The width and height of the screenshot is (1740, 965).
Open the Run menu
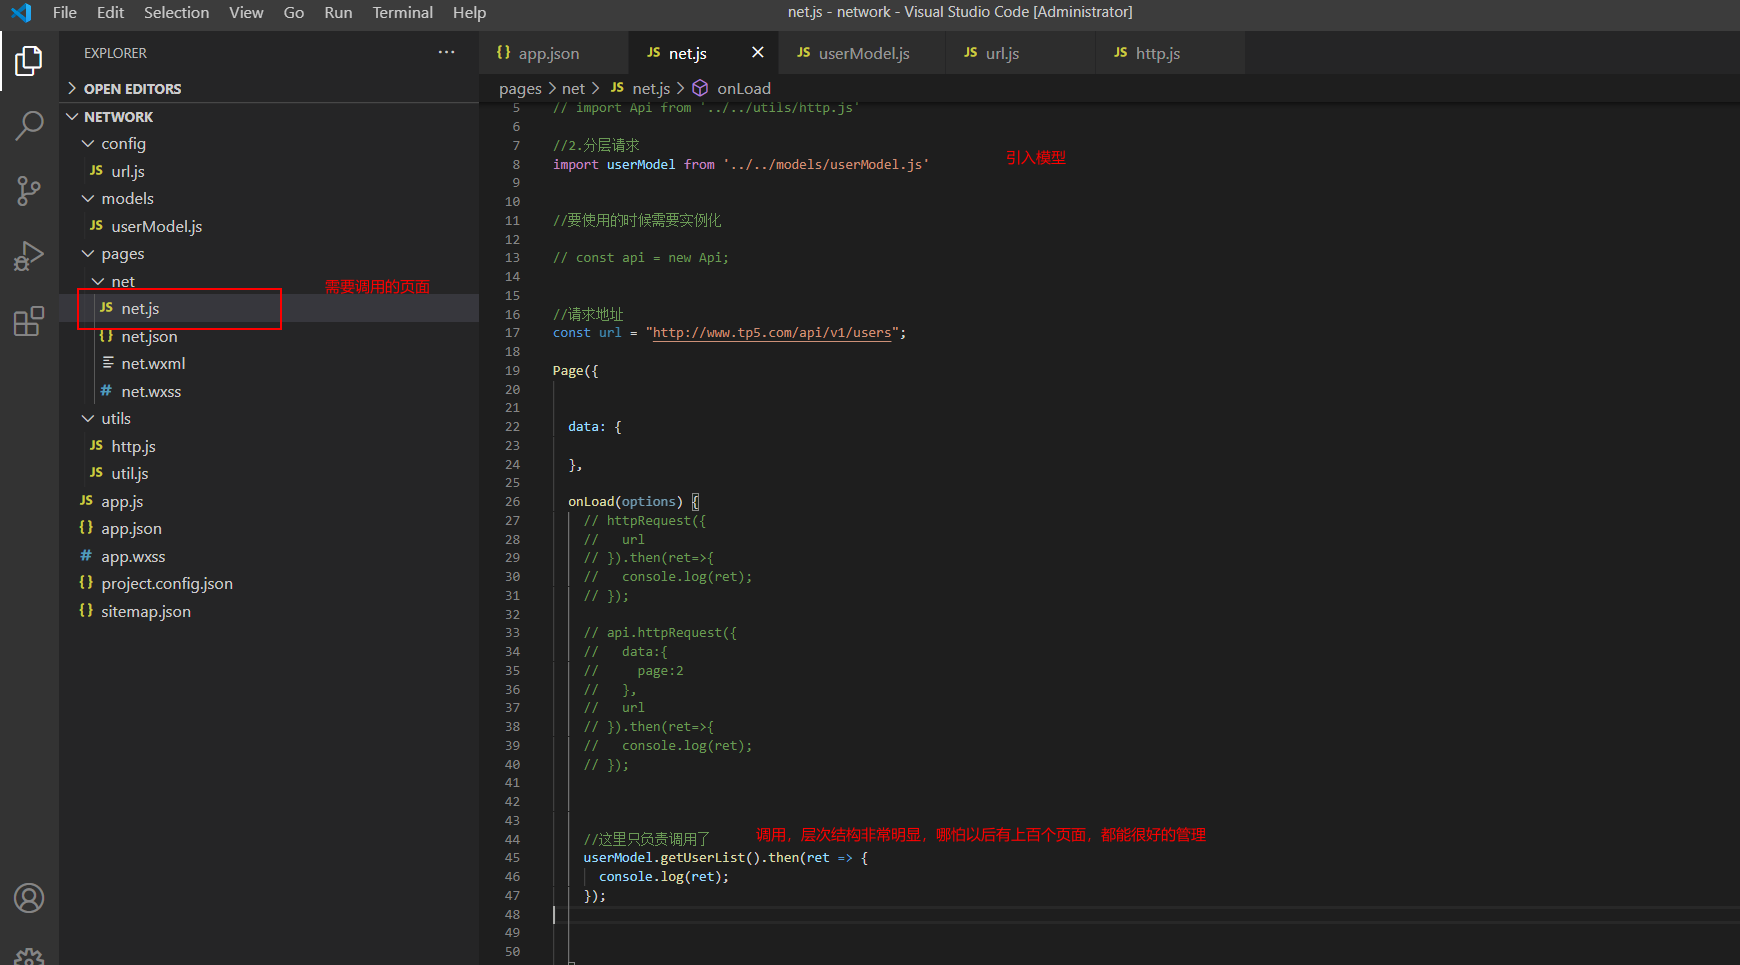[338, 12]
